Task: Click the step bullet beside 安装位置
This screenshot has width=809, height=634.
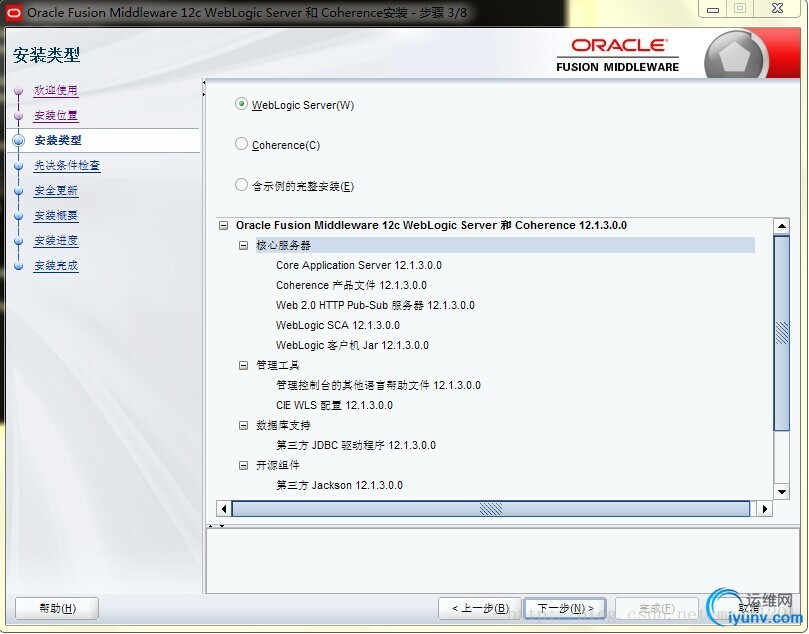Action: [19, 116]
